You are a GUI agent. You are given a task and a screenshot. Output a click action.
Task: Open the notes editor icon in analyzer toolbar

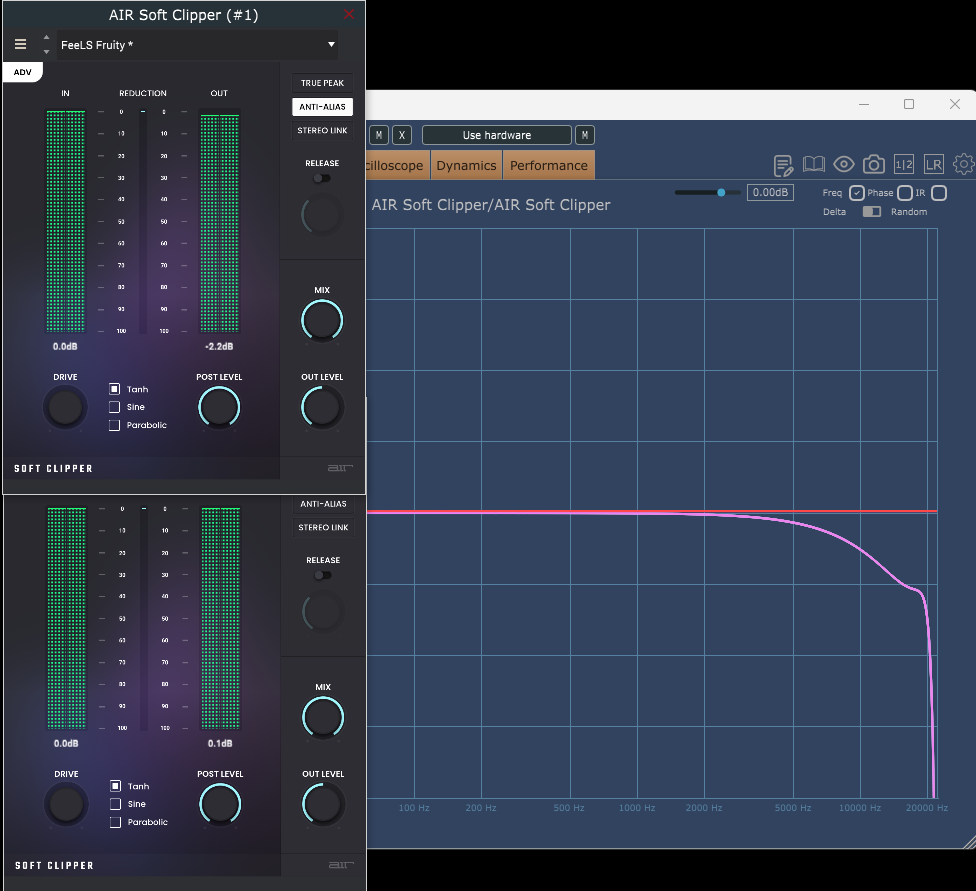click(783, 165)
